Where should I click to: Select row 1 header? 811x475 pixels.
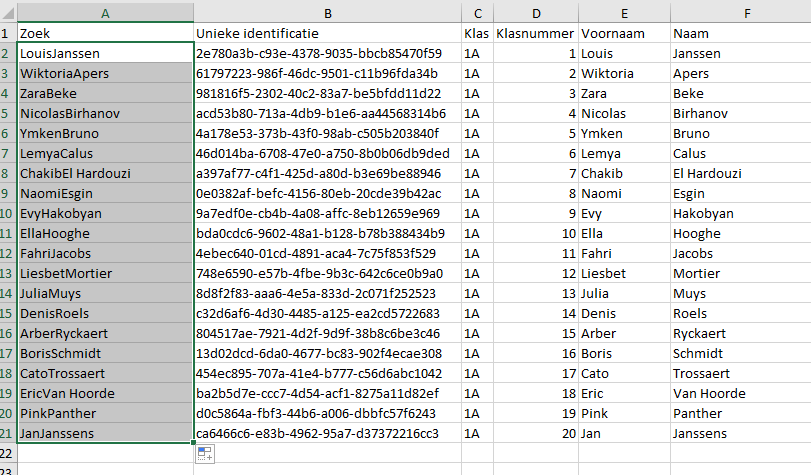pyautogui.click(x=8, y=33)
